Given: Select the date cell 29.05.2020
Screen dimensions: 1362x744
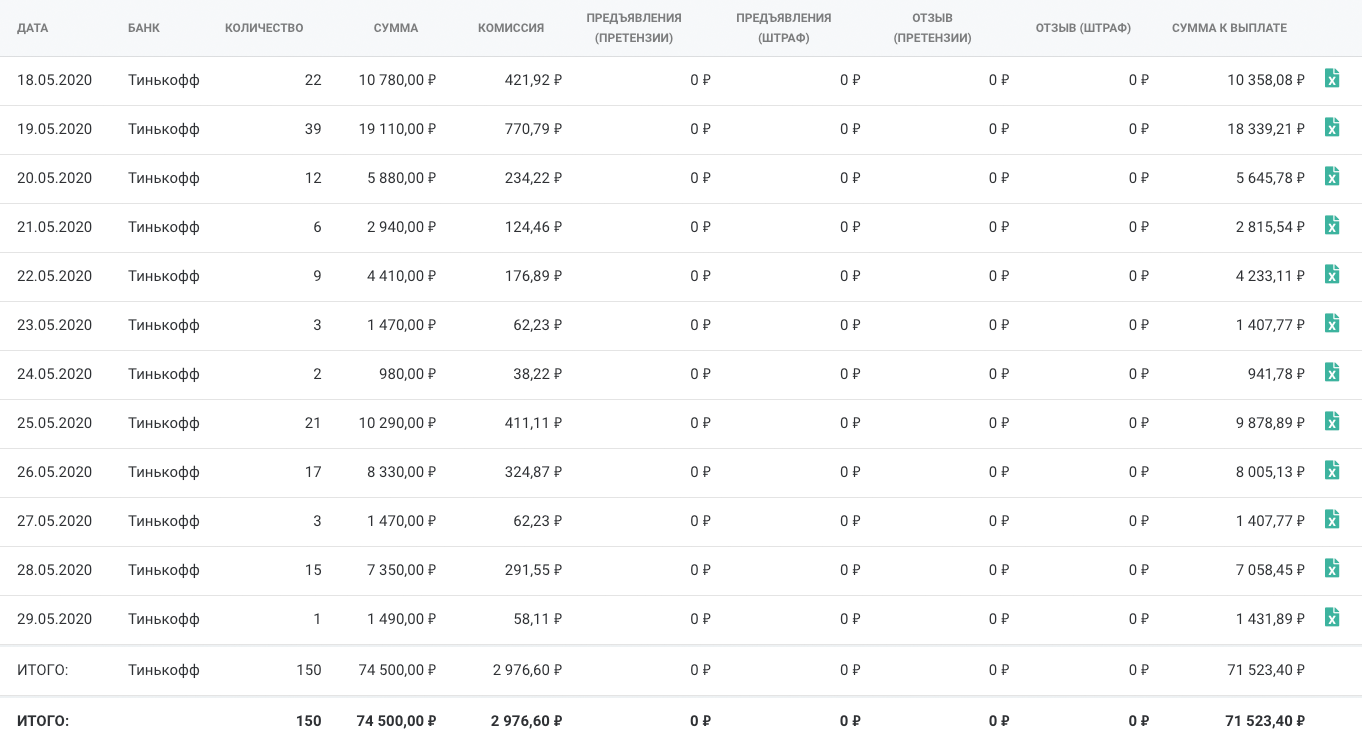Looking at the screenshot, I should point(54,619).
